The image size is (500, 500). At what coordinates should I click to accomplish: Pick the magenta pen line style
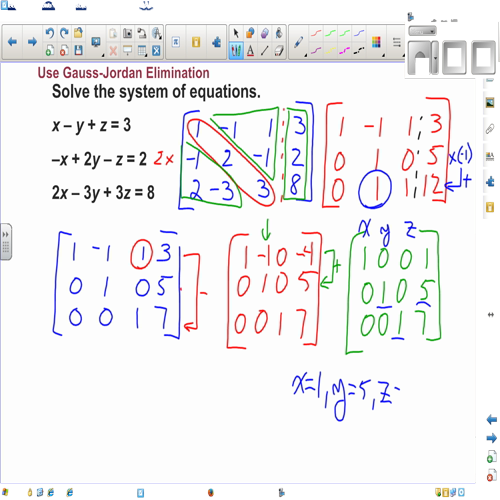tap(345, 51)
